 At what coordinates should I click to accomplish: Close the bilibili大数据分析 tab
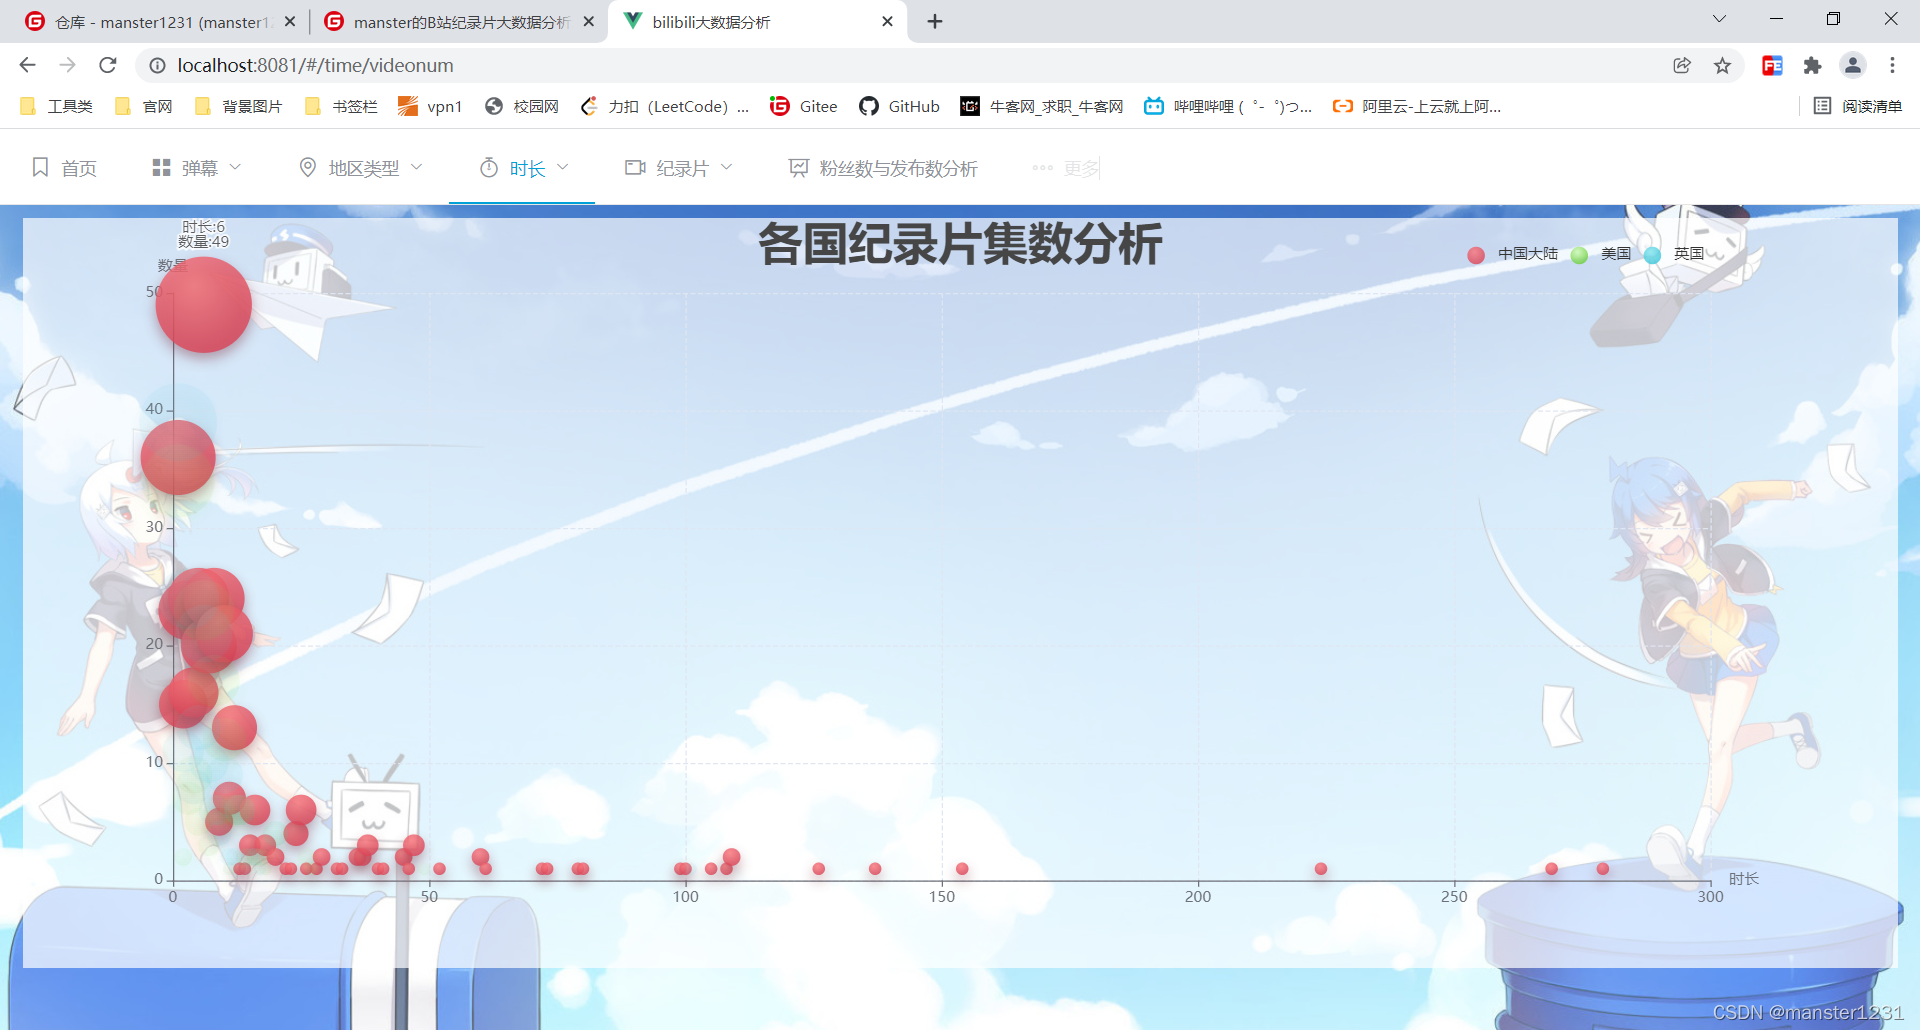(887, 21)
